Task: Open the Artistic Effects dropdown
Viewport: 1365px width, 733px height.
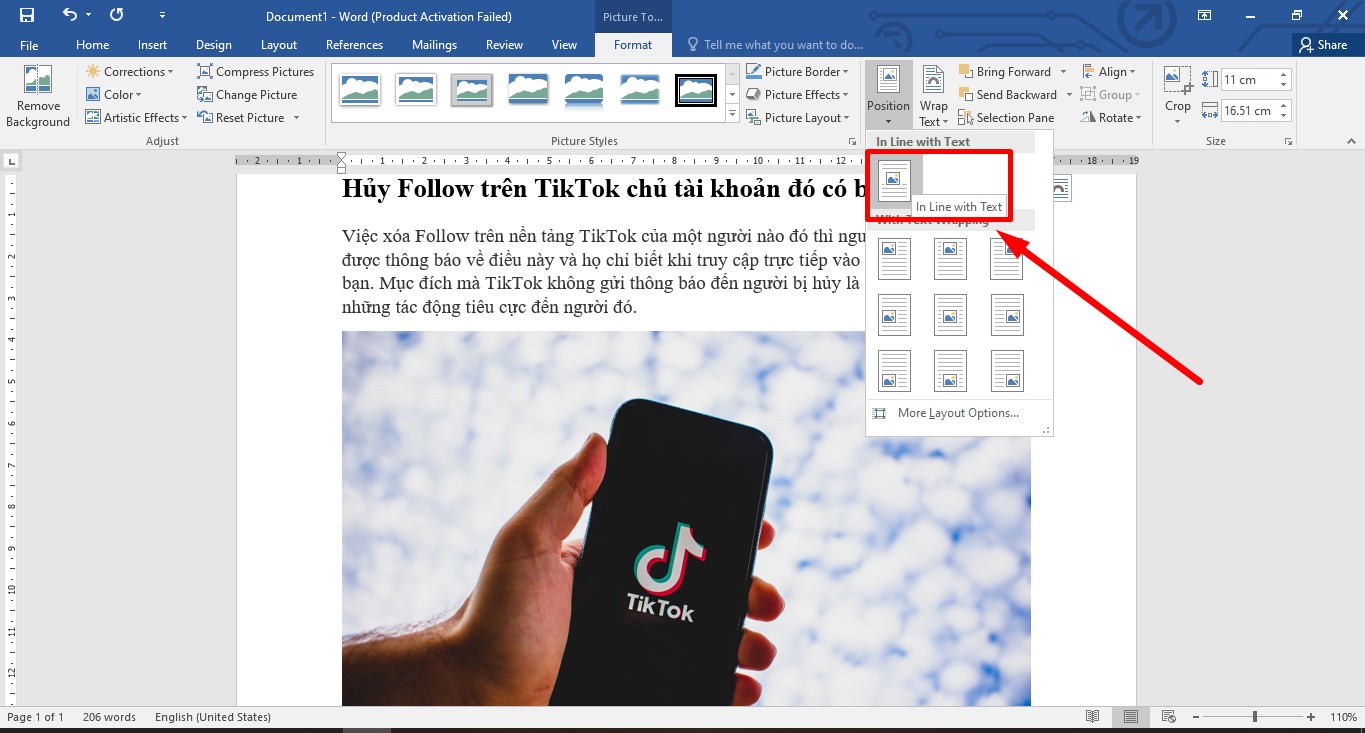Action: point(137,118)
